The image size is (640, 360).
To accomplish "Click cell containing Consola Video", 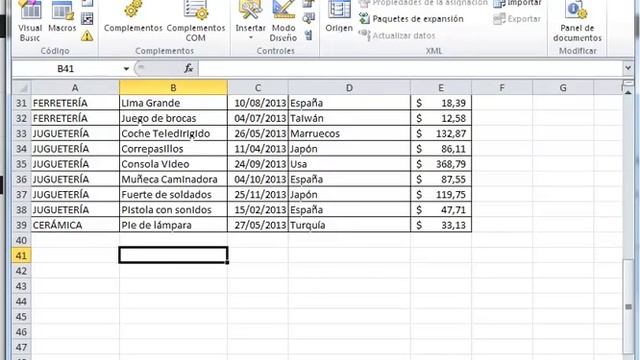I will (x=173, y=164).
